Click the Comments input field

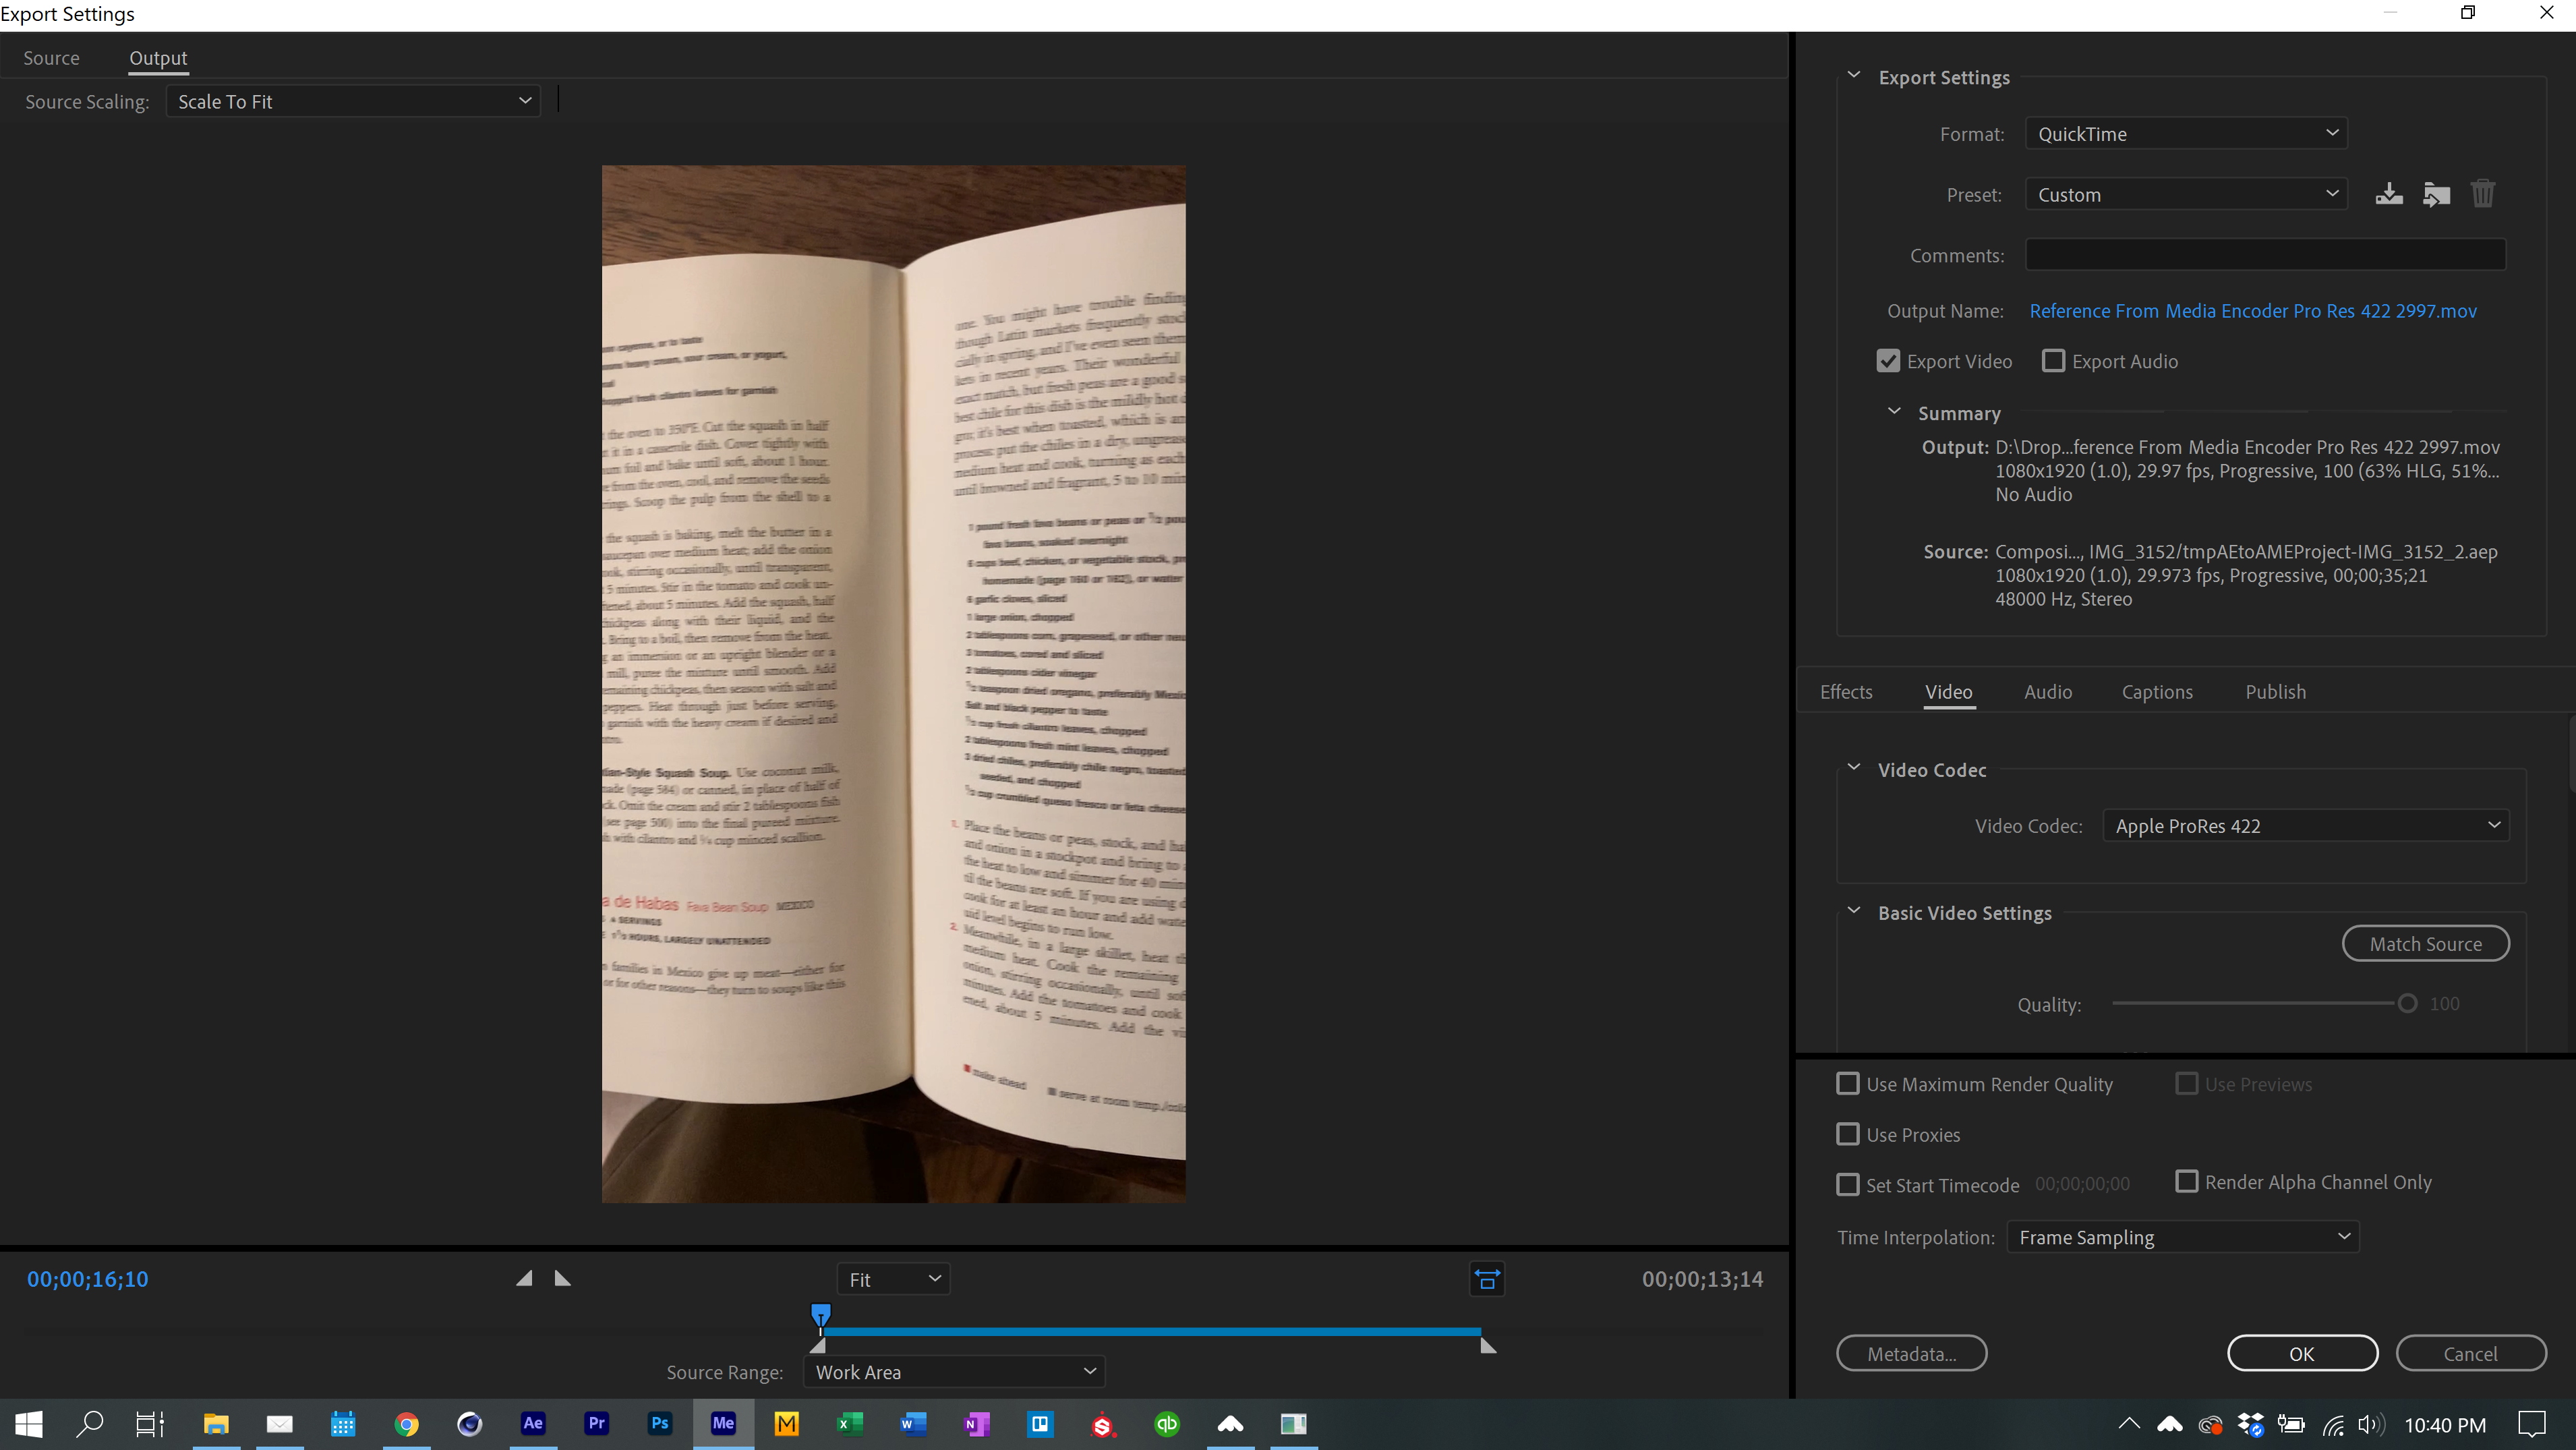point(2265,255)
